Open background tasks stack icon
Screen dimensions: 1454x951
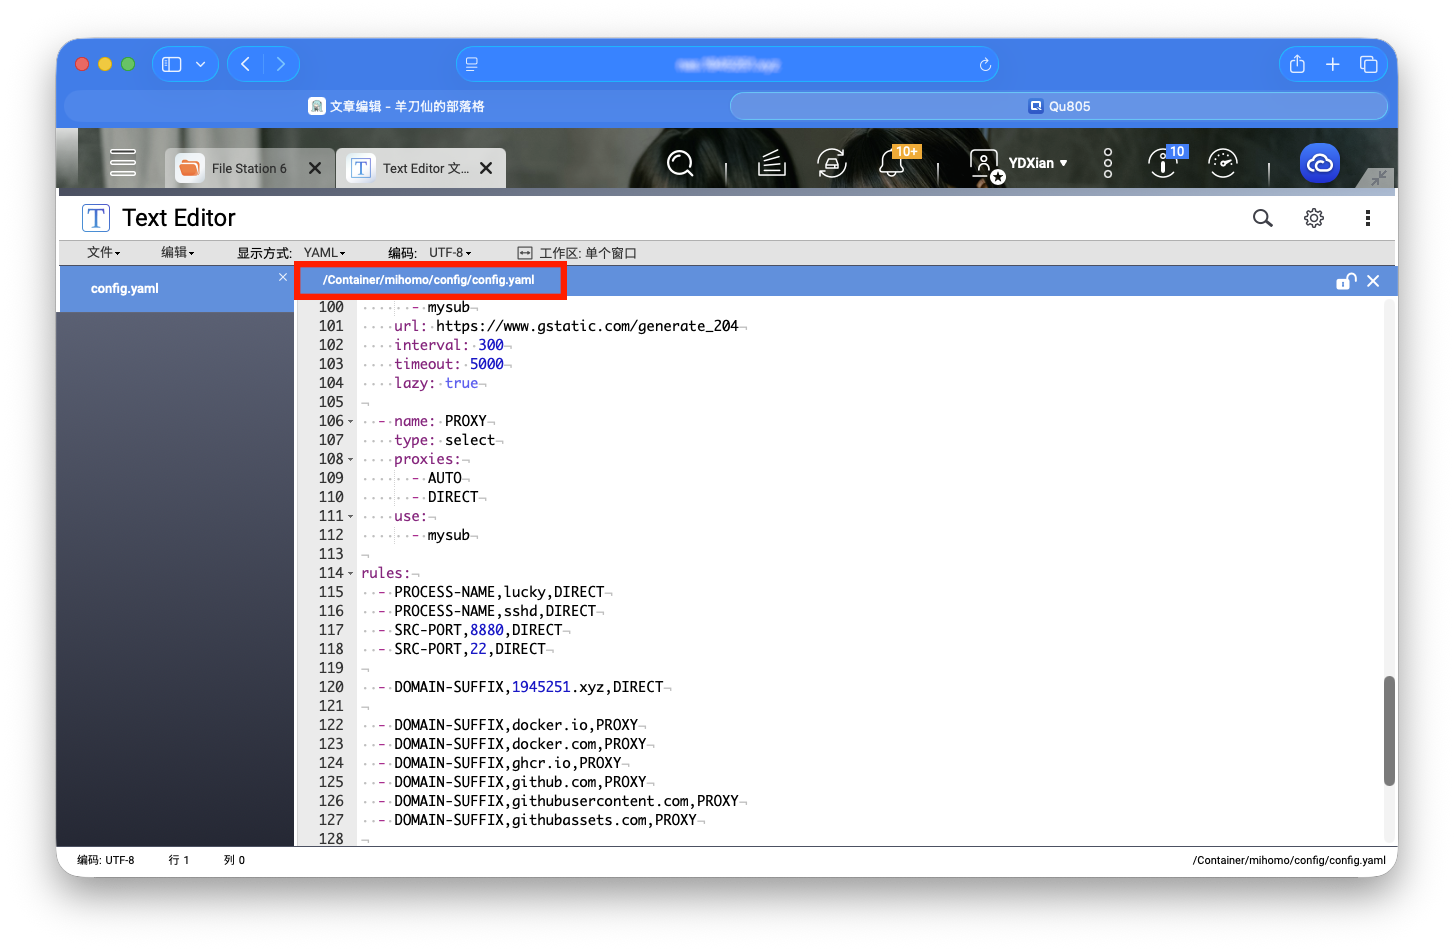click(771, 163)
